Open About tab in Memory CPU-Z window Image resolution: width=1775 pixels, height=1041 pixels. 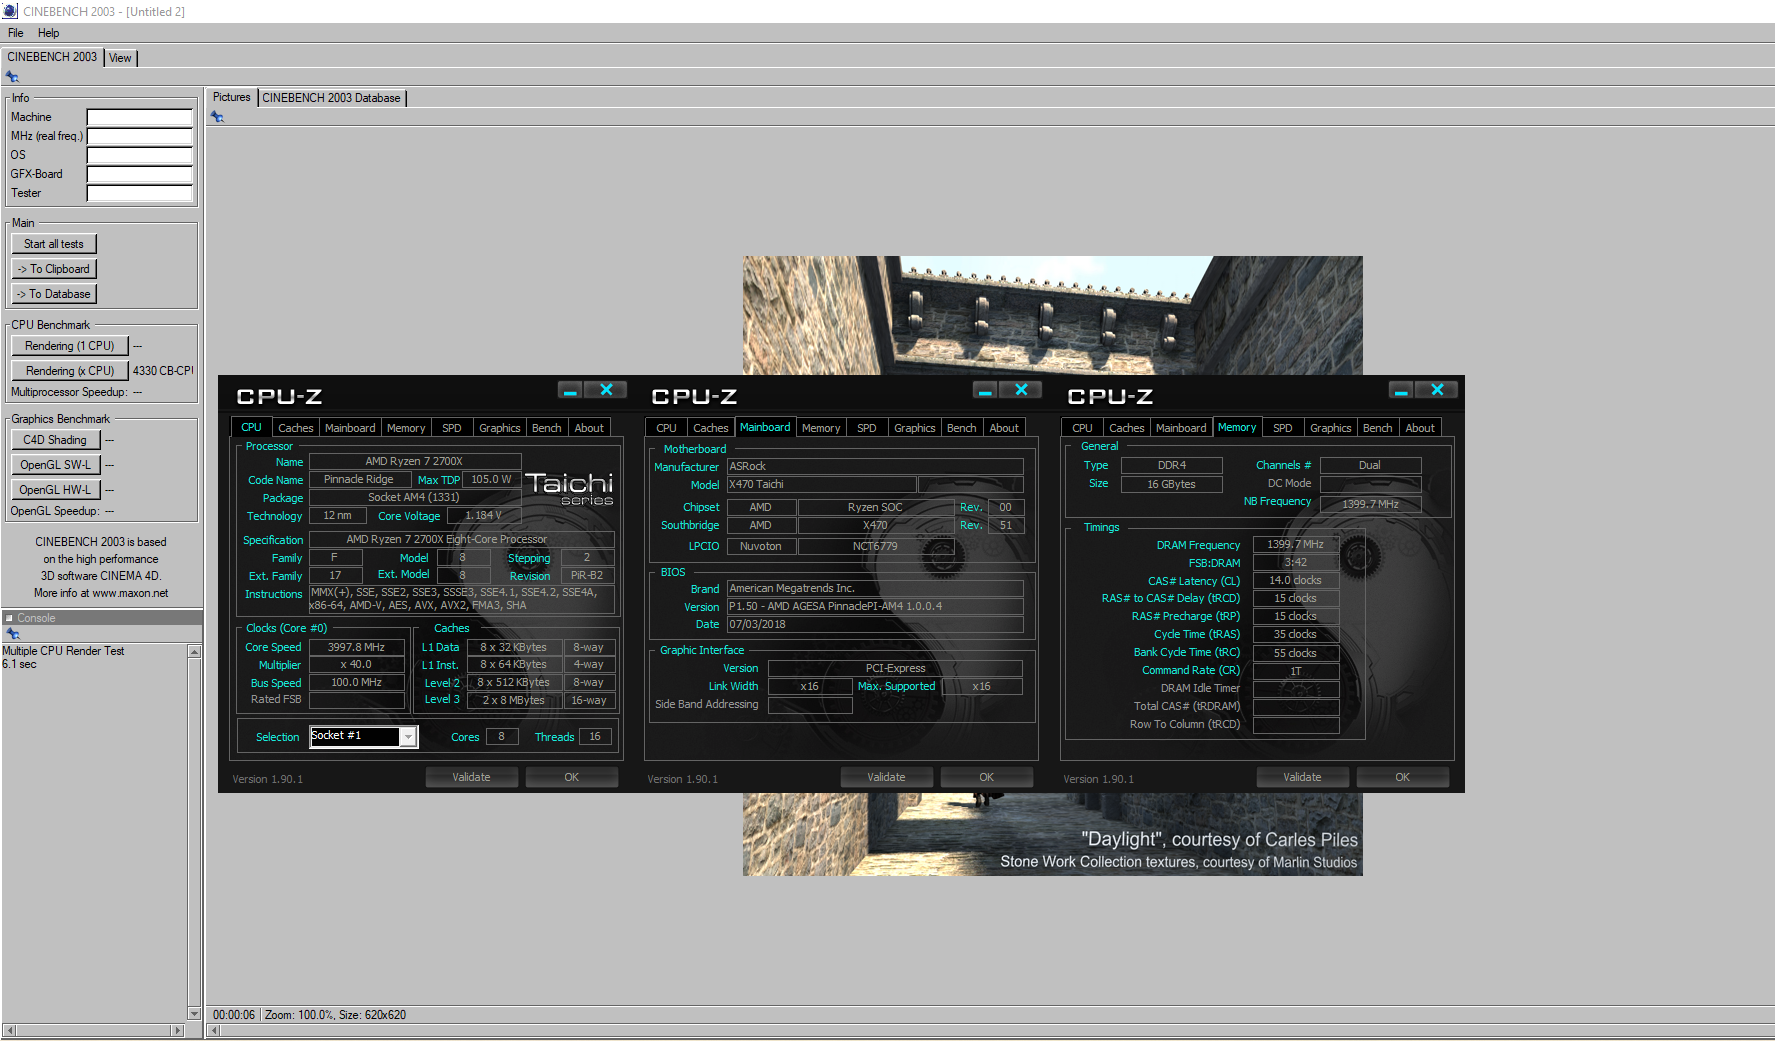[1420, 428]
